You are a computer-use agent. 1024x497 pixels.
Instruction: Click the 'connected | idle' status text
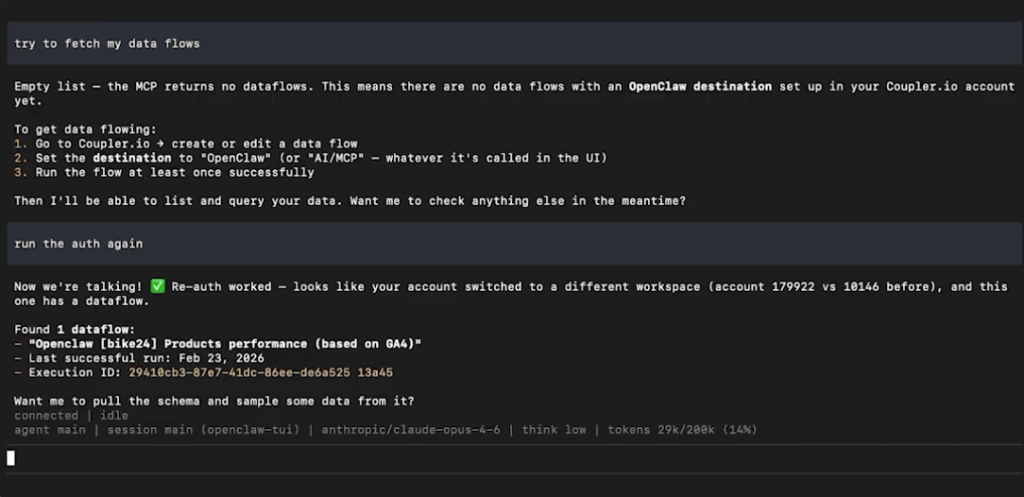coord(71,415)
